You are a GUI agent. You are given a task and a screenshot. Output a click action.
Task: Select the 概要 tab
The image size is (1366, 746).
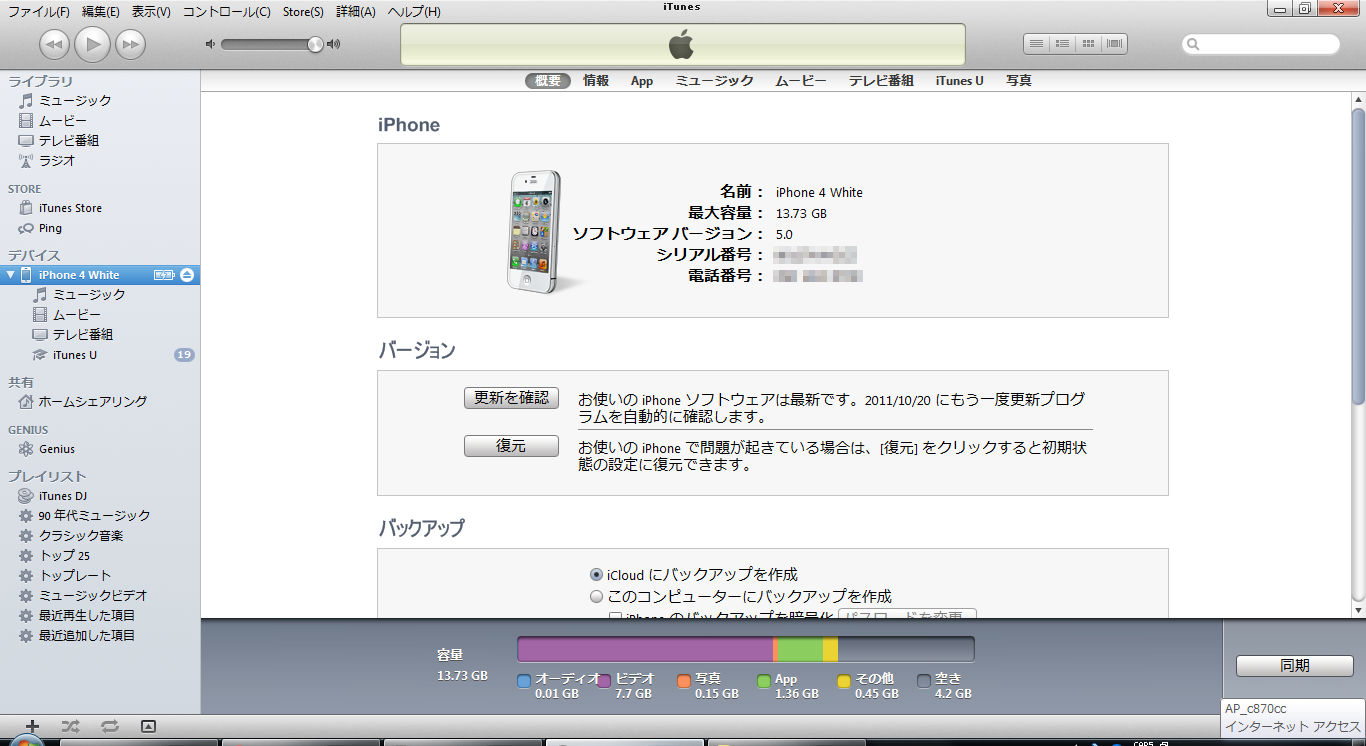click(x=548, y=81)
